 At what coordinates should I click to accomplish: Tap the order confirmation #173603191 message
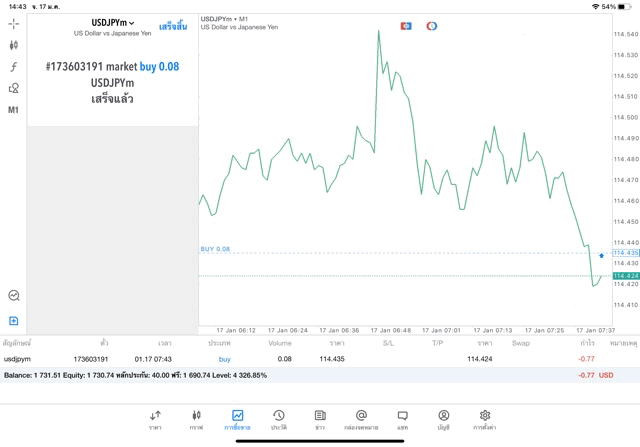[x=113, y=83]
